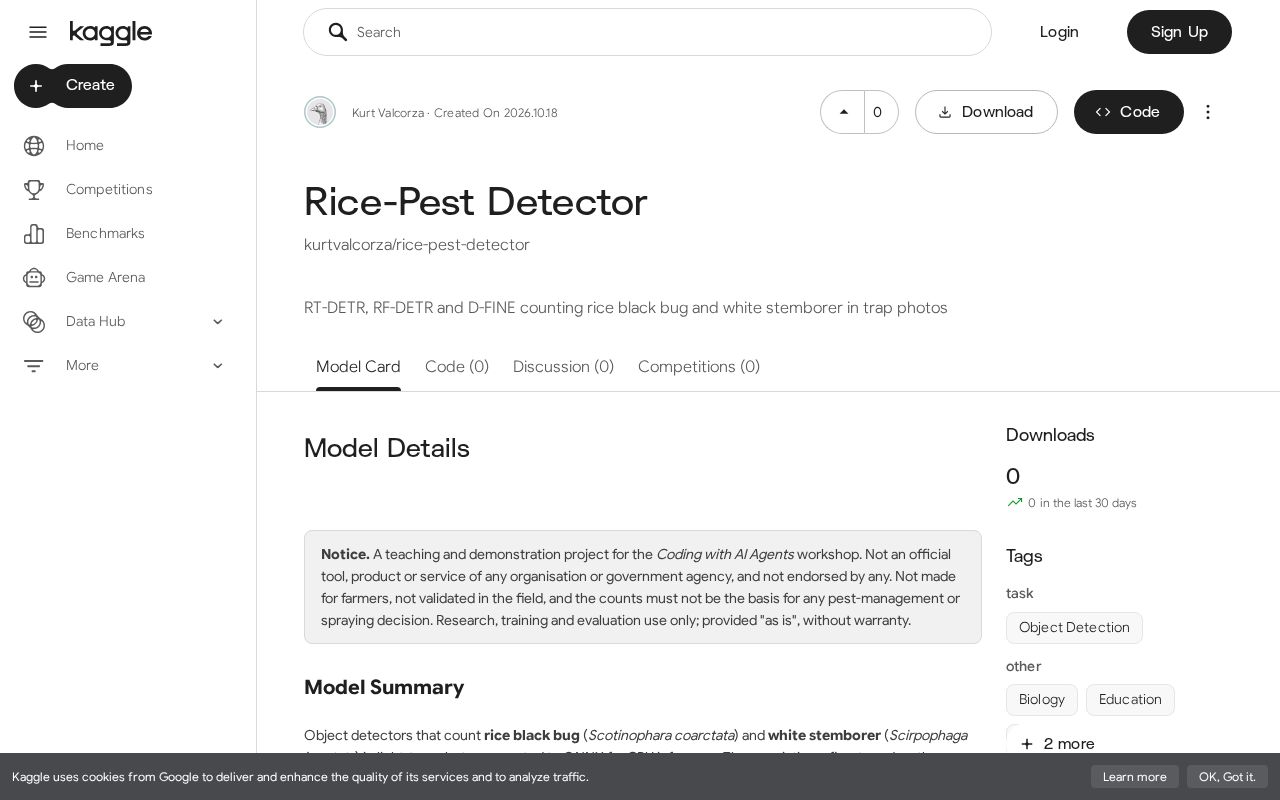Screen dimensions: 1280x800
Task: Click the Data Hub rings icon
Action: [34, 322]
